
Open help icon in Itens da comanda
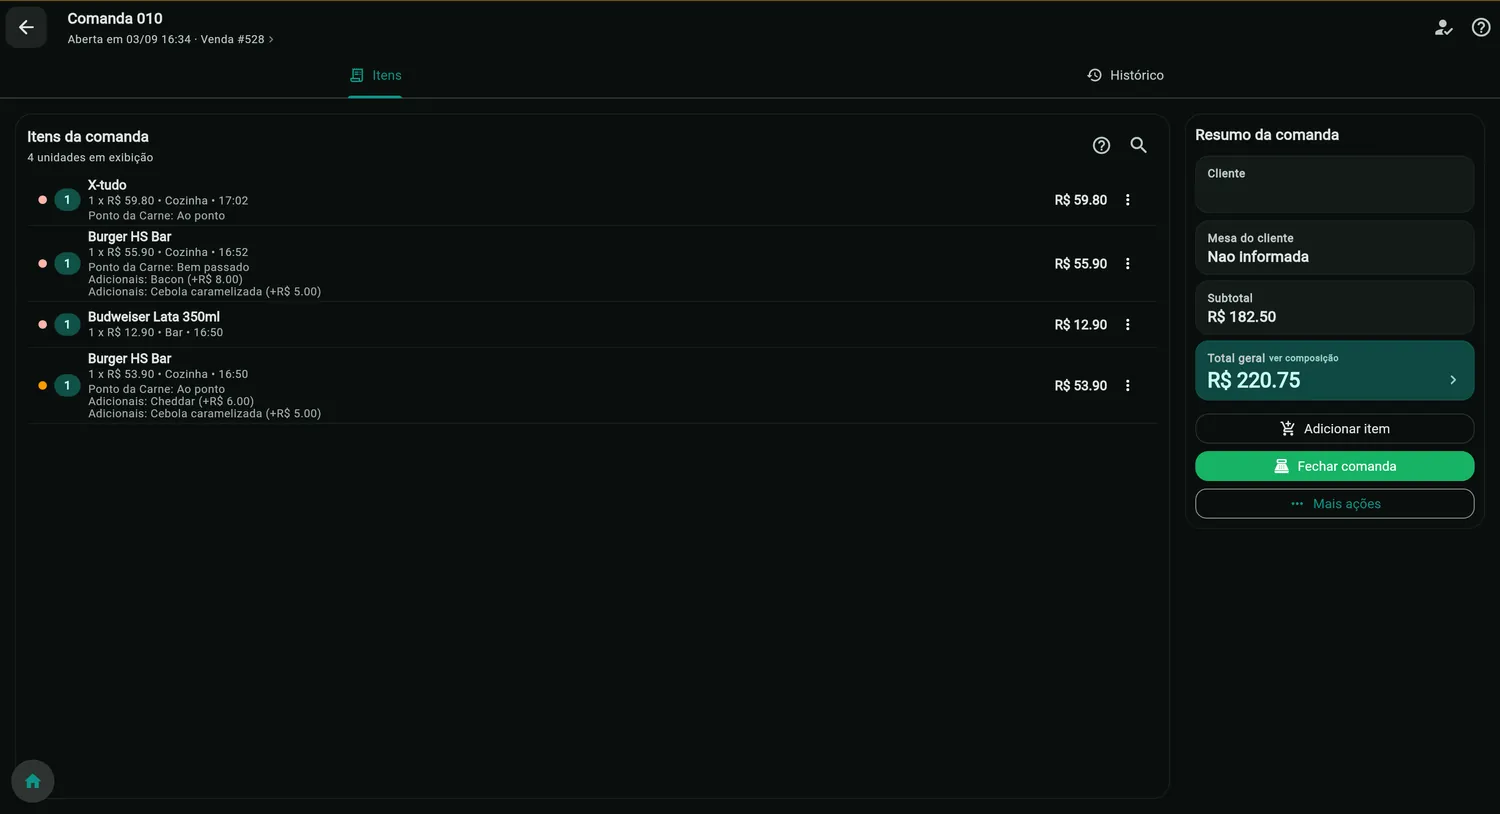click(1101, 145)
